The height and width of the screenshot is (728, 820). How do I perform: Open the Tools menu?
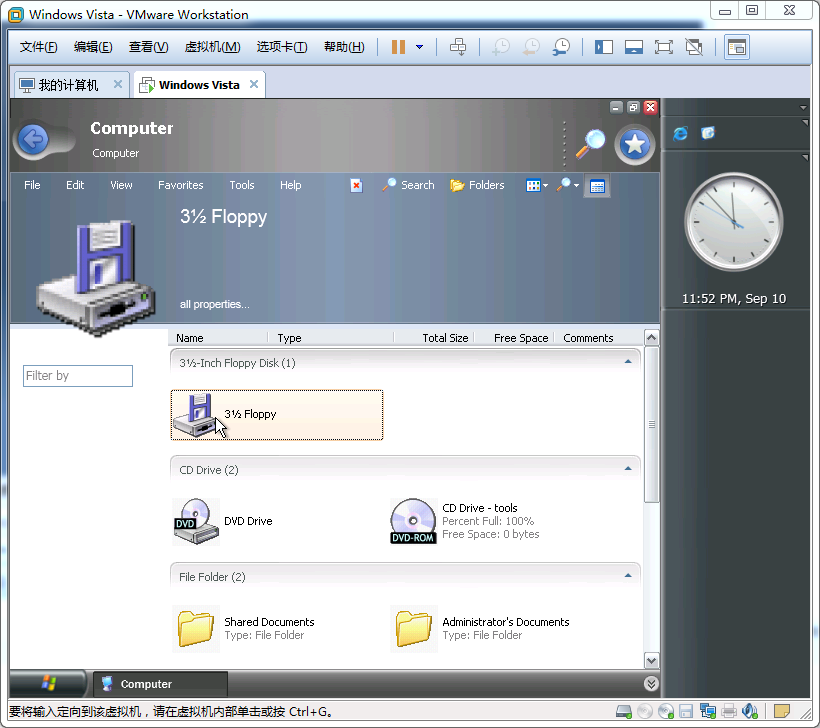242,185
